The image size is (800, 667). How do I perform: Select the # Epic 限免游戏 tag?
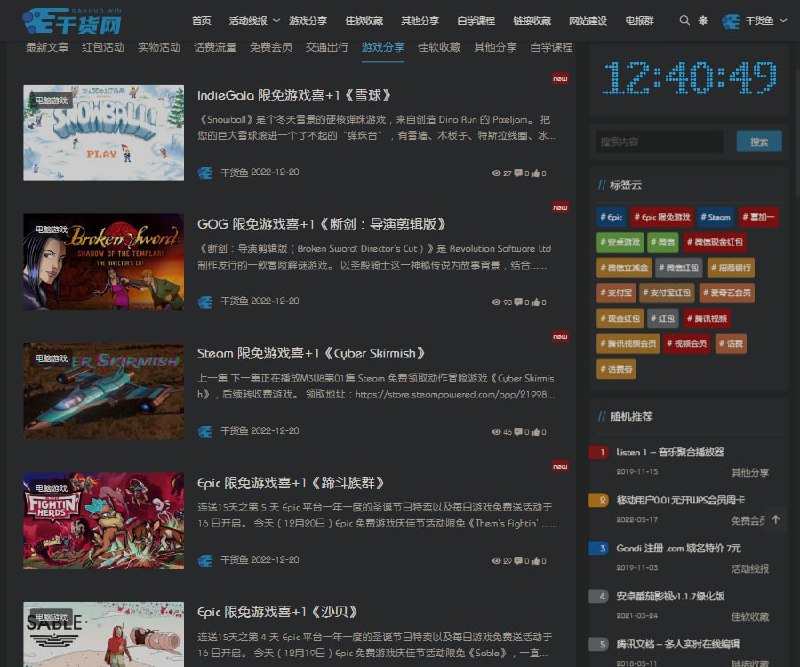662,217
